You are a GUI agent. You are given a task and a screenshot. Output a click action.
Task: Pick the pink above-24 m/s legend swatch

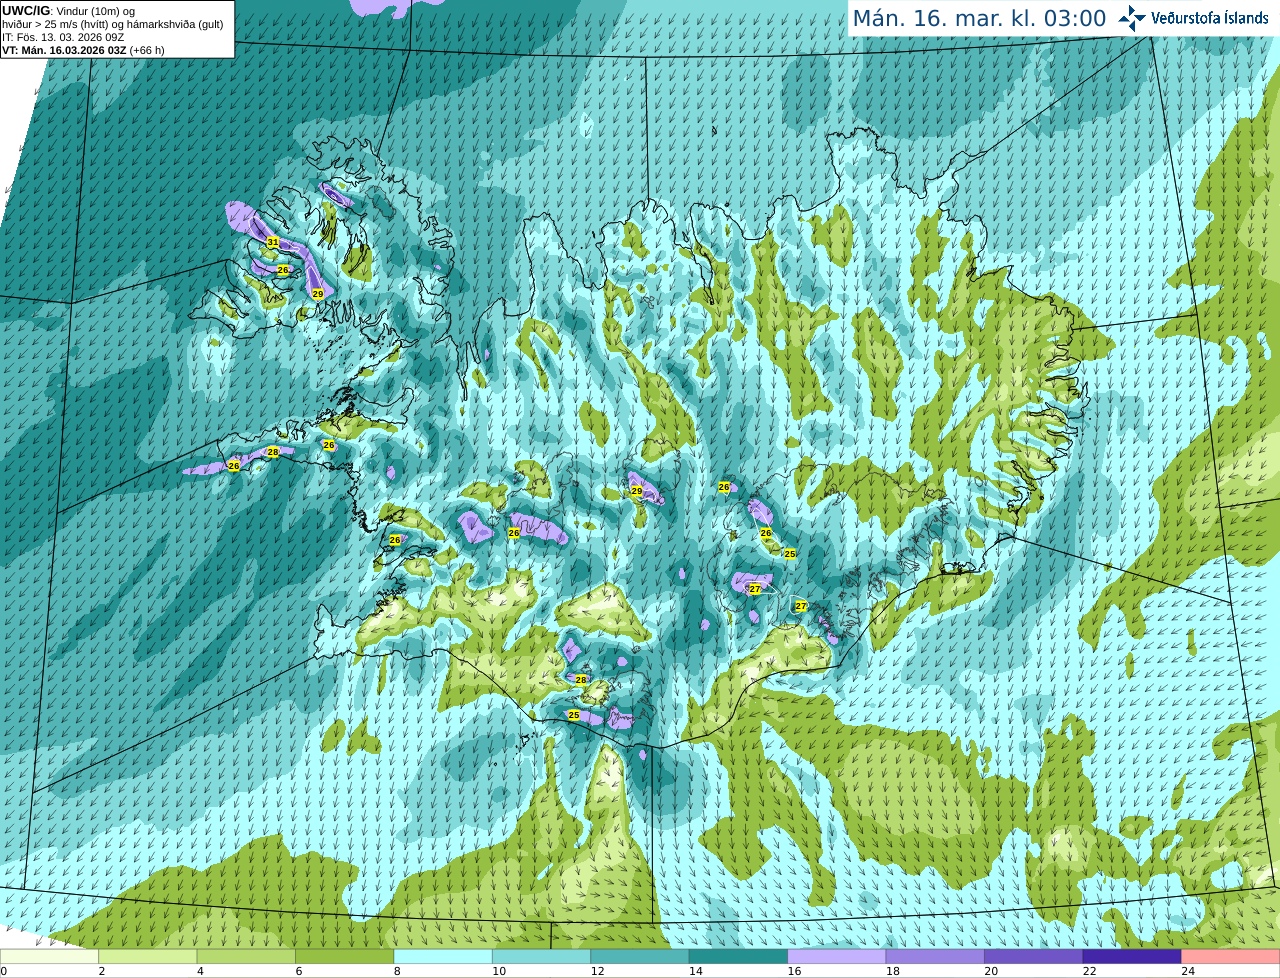1231,957
